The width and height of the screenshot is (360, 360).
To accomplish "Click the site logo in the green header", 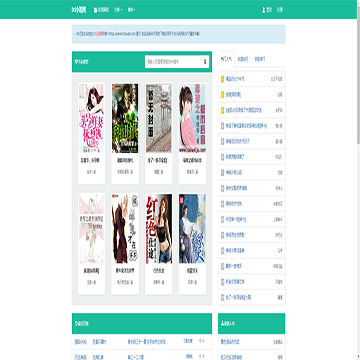I will [79, 10].
